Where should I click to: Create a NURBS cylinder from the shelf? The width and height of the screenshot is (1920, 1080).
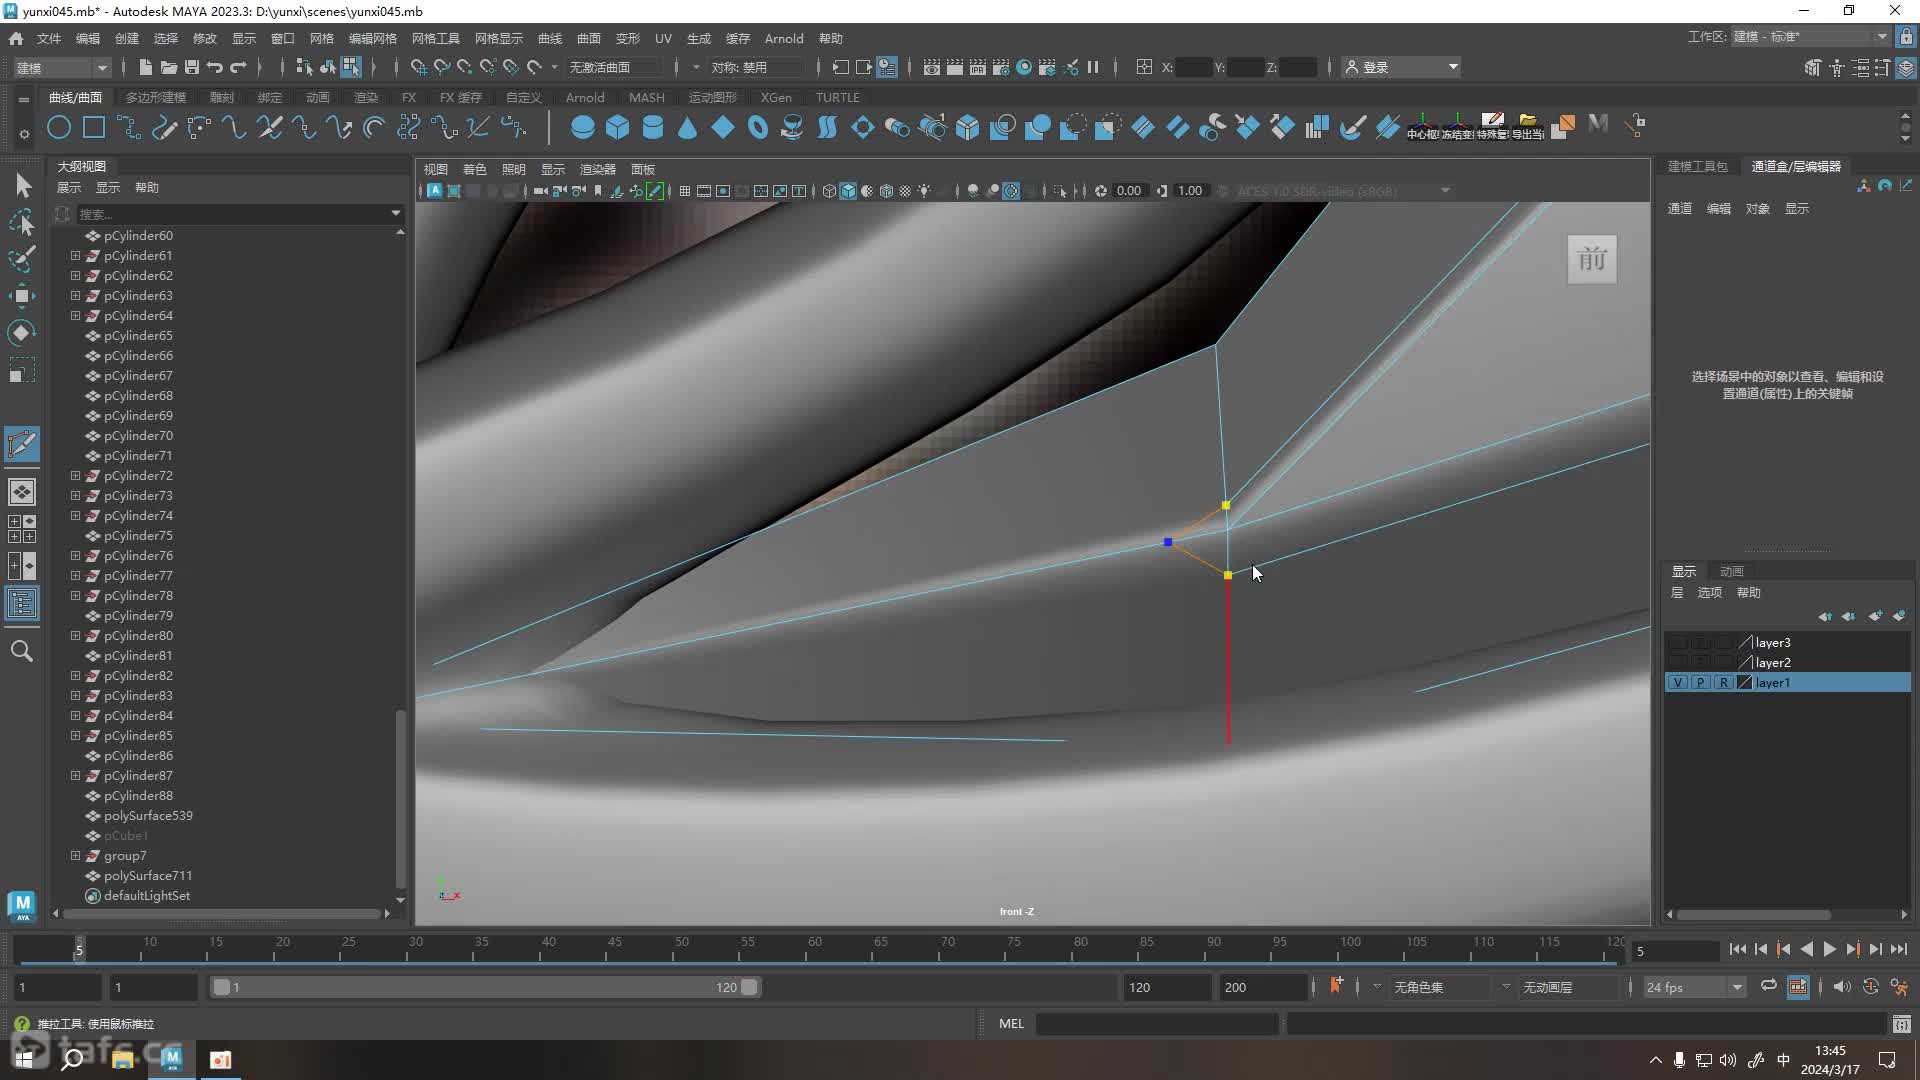(x=653, y=127)
